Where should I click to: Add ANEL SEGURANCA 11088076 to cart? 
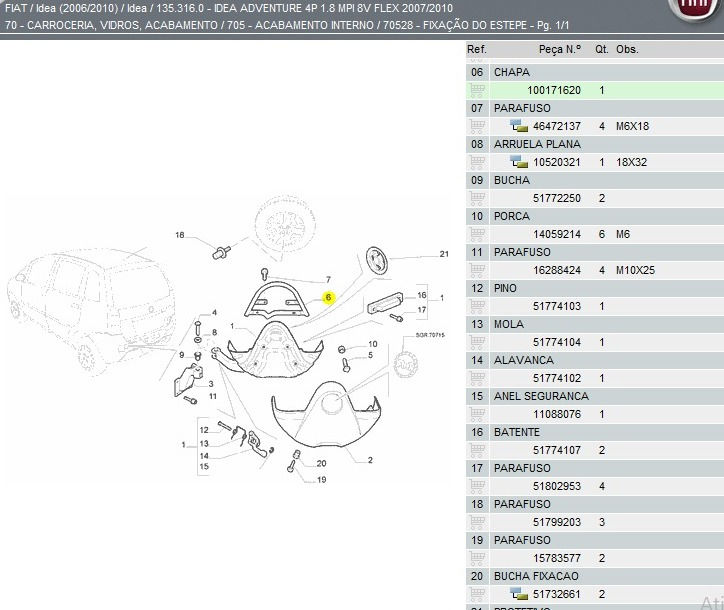coord(477,414)
